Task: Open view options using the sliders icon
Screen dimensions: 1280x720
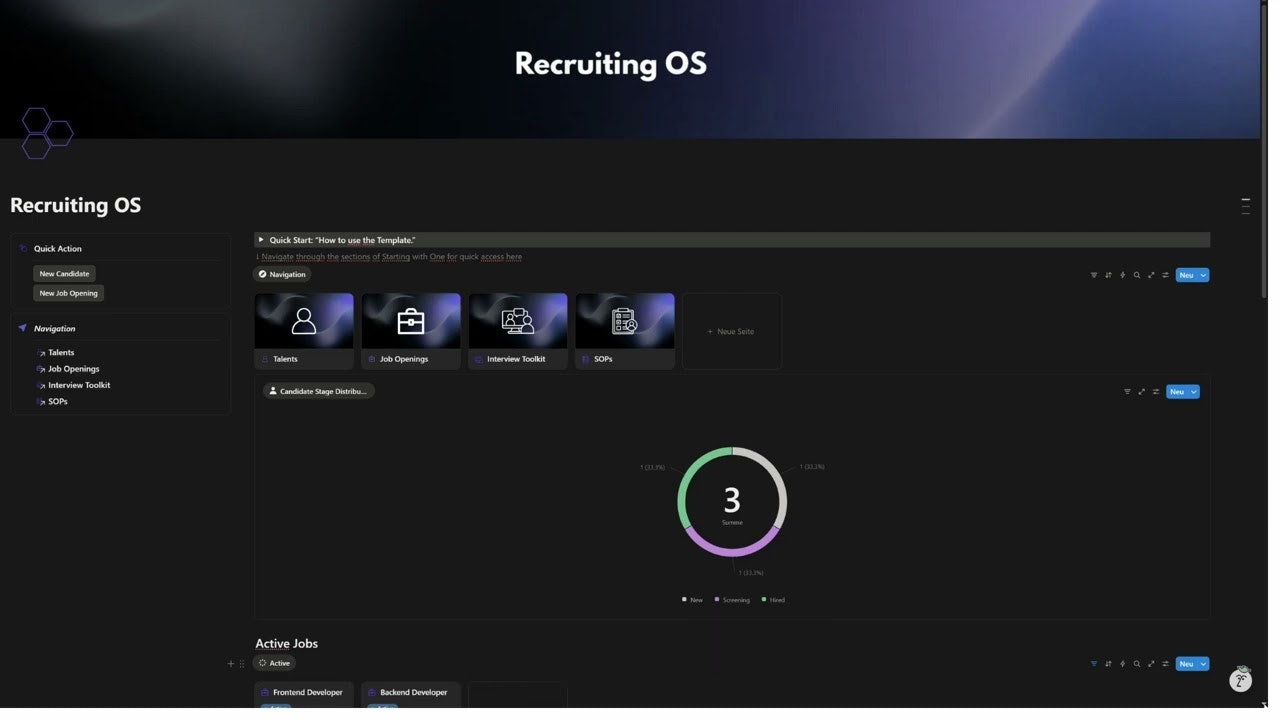Action: 1165,275
